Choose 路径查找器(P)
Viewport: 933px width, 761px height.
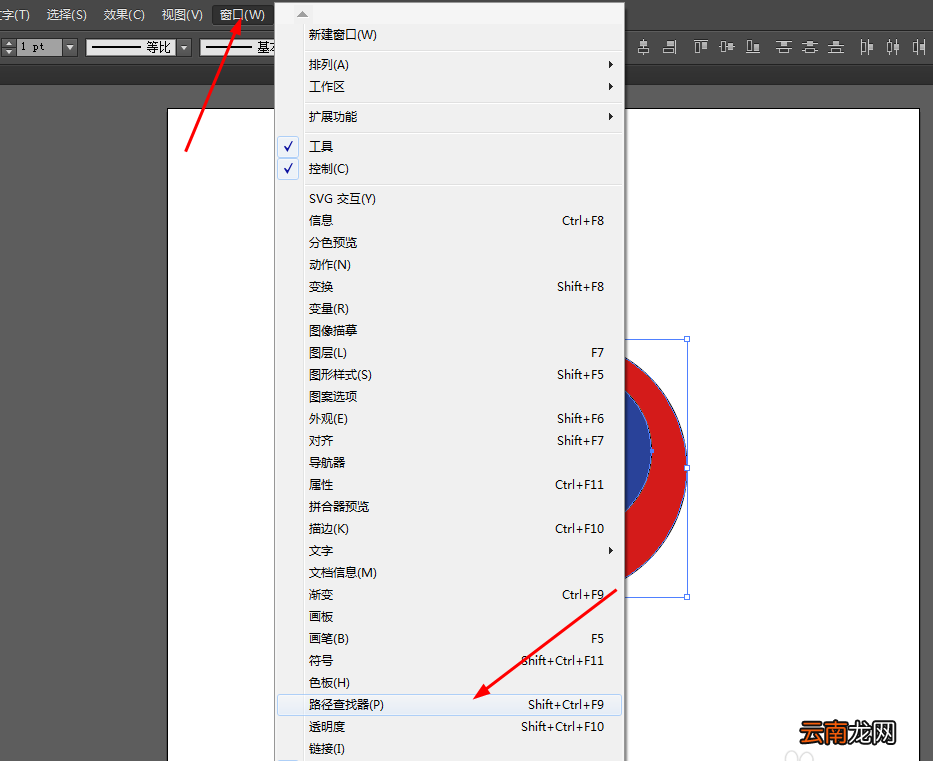coord(449,704)
